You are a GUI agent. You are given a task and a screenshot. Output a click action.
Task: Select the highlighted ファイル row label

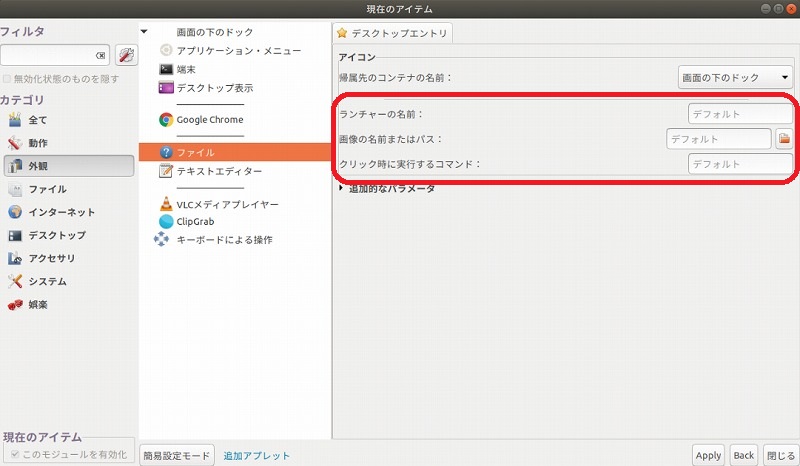click(x=195, y=152)
